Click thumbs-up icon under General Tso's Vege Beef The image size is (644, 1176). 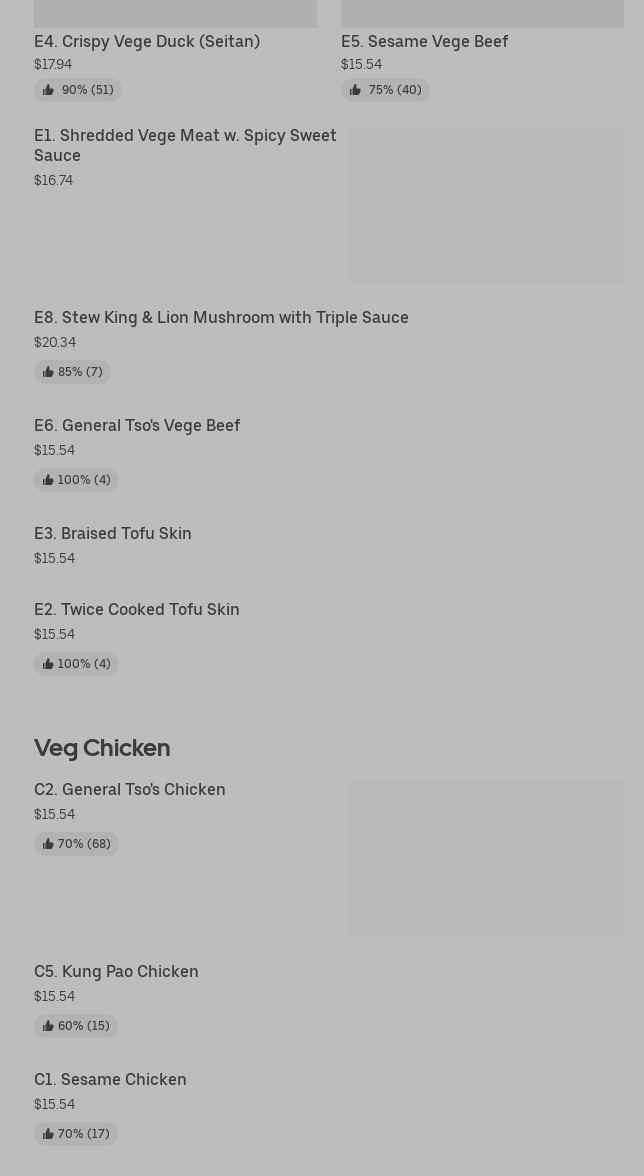click(48, 480)
